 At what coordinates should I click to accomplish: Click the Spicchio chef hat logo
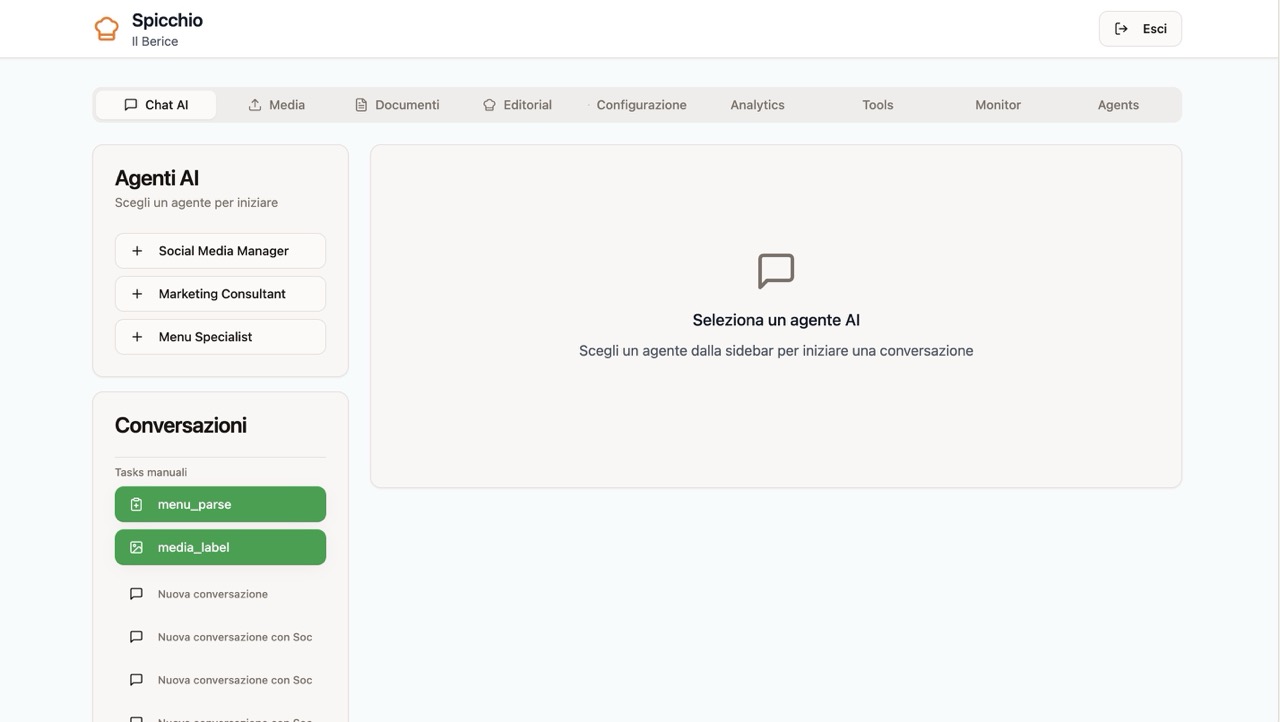[x=106, y=29]
